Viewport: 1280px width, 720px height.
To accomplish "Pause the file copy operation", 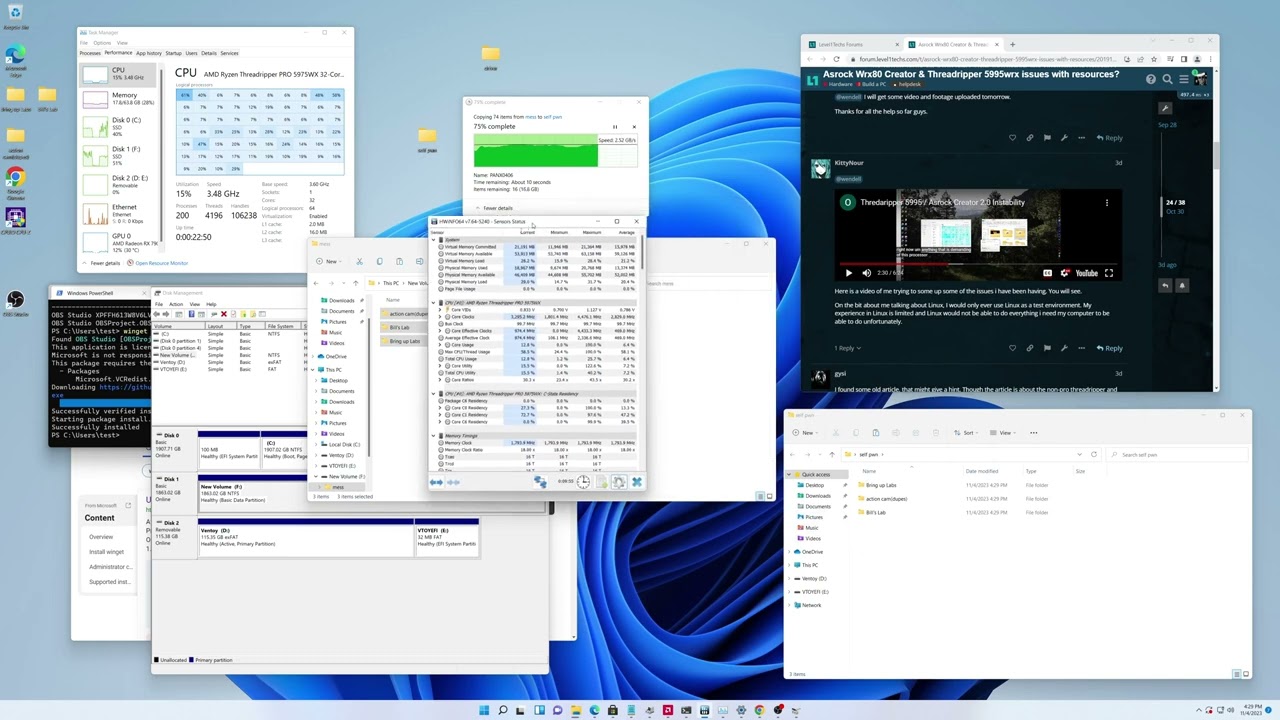I will (x=615, y=127).
